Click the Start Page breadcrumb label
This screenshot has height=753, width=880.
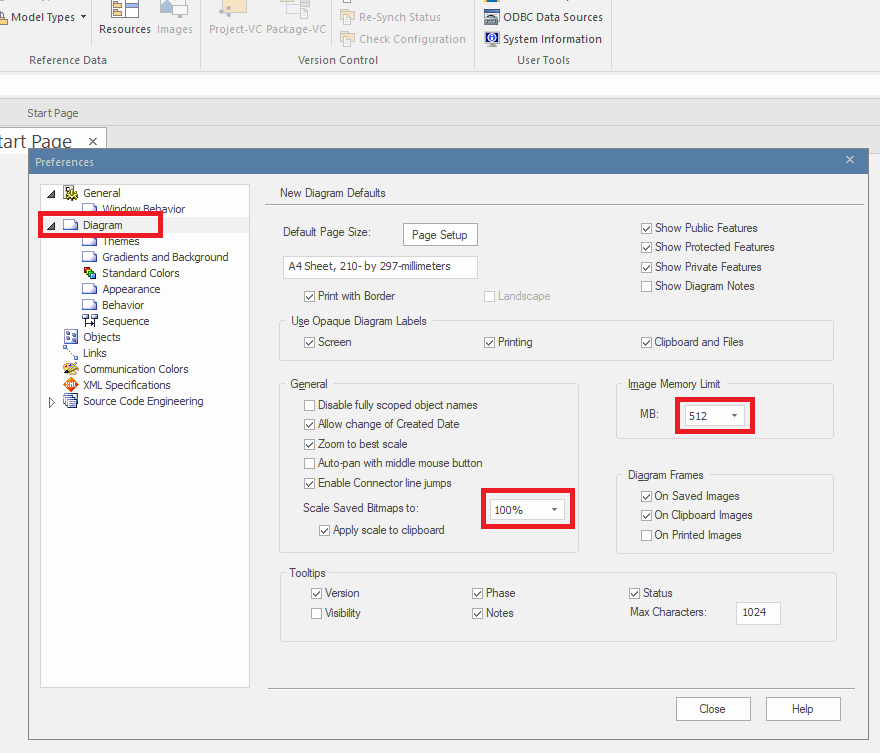tap(53, 113)
